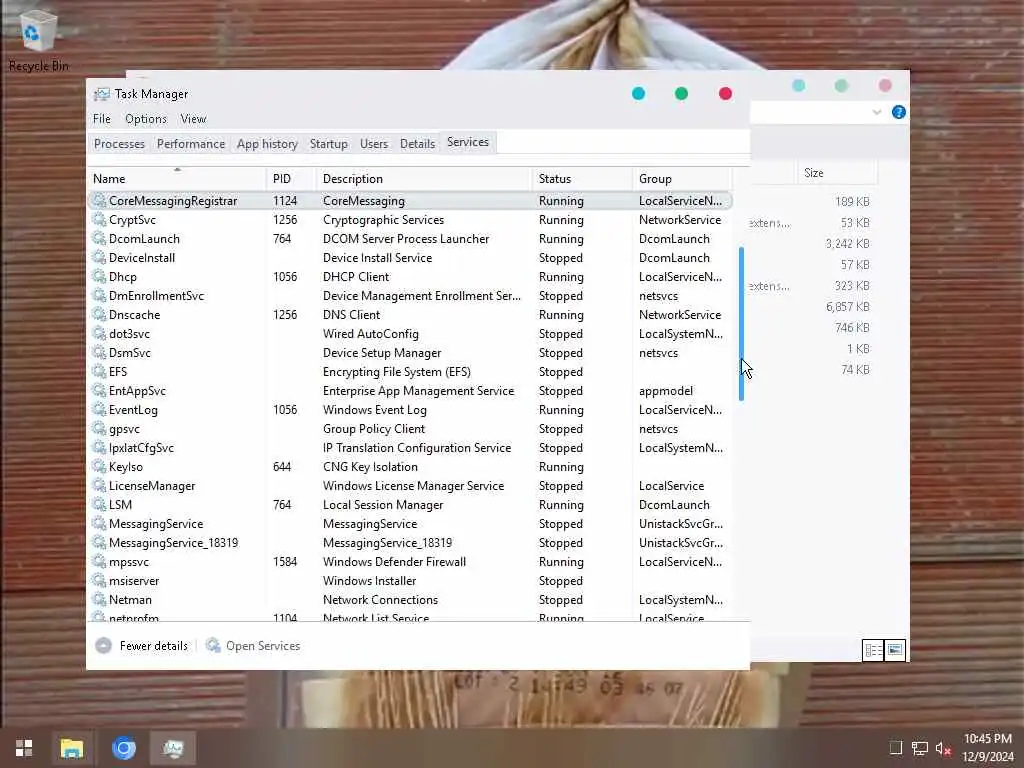Click the gear icon beside DcomLaunch
The image size is (1024, 768).
click(99, 238)
